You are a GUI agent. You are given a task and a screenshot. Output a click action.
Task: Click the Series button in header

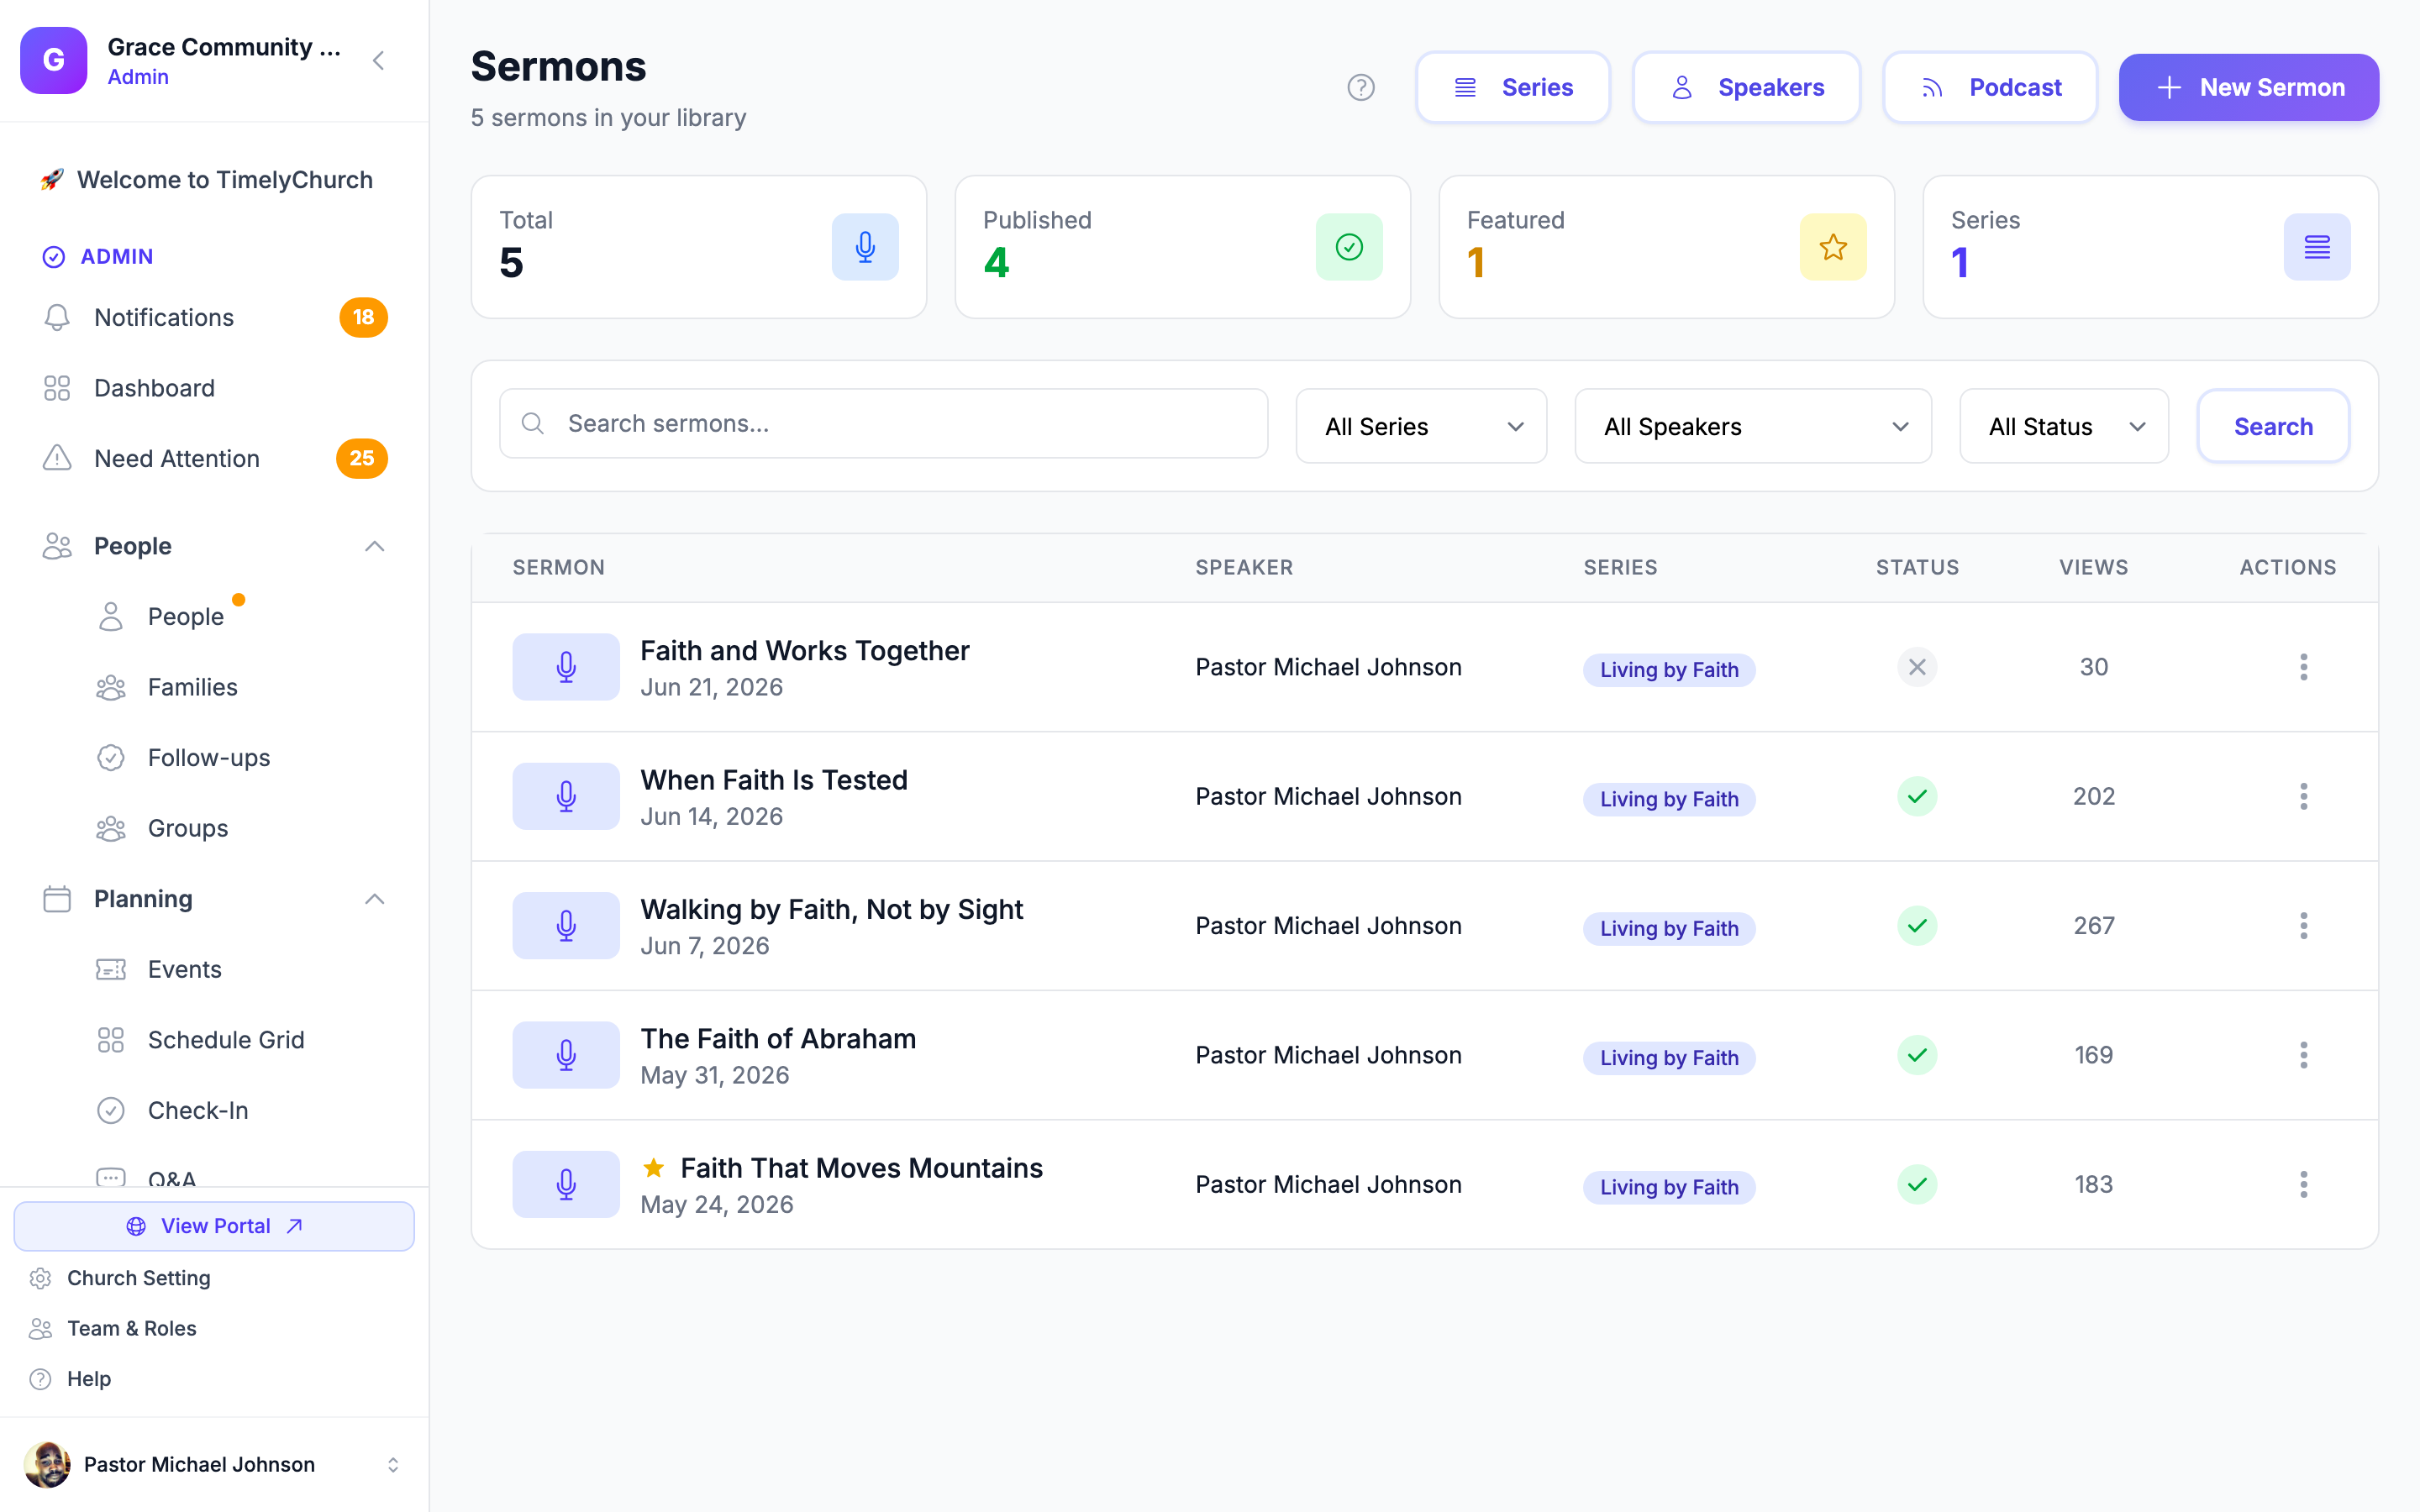point(1512,88)
